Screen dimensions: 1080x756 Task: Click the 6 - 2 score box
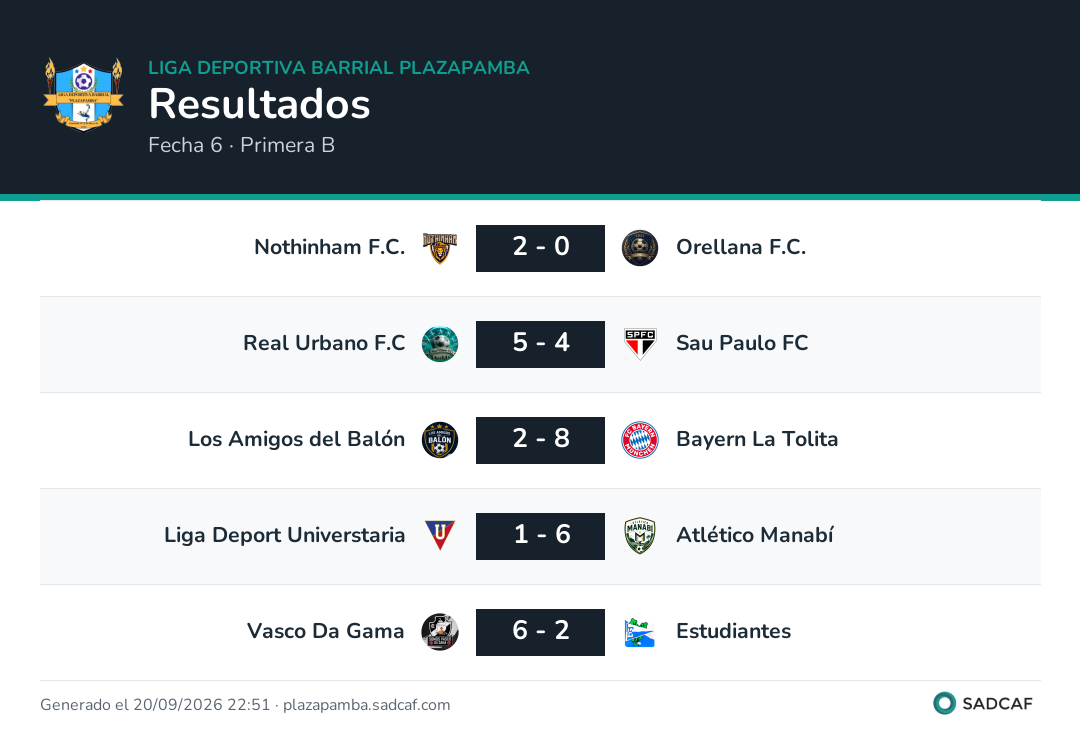[540, 632]
